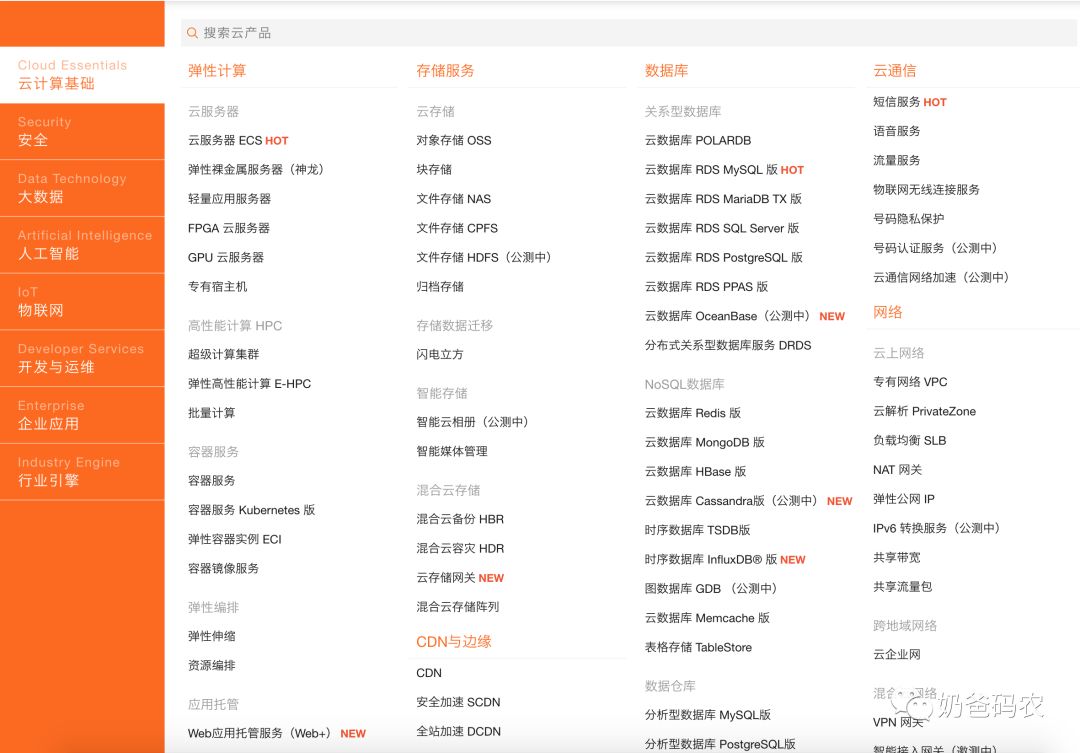Open 智能媒体管理 link
This screenshot has height=753, width=1080.
tap(452, 451)
